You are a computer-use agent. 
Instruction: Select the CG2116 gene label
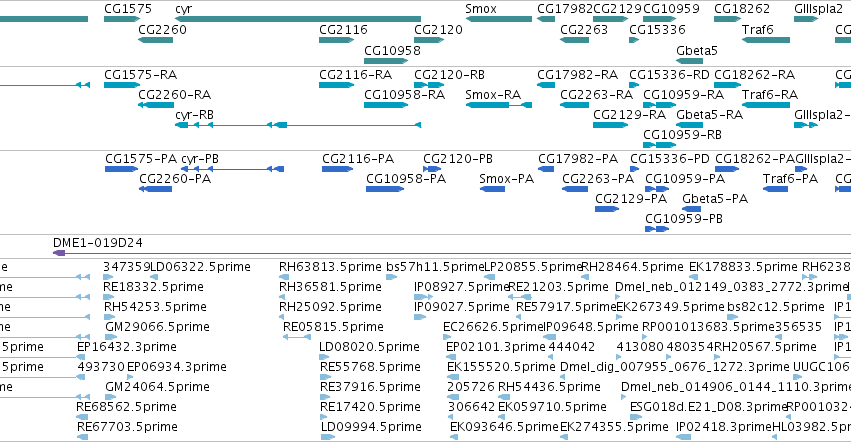pyautogui.click(x=343, y=29)
